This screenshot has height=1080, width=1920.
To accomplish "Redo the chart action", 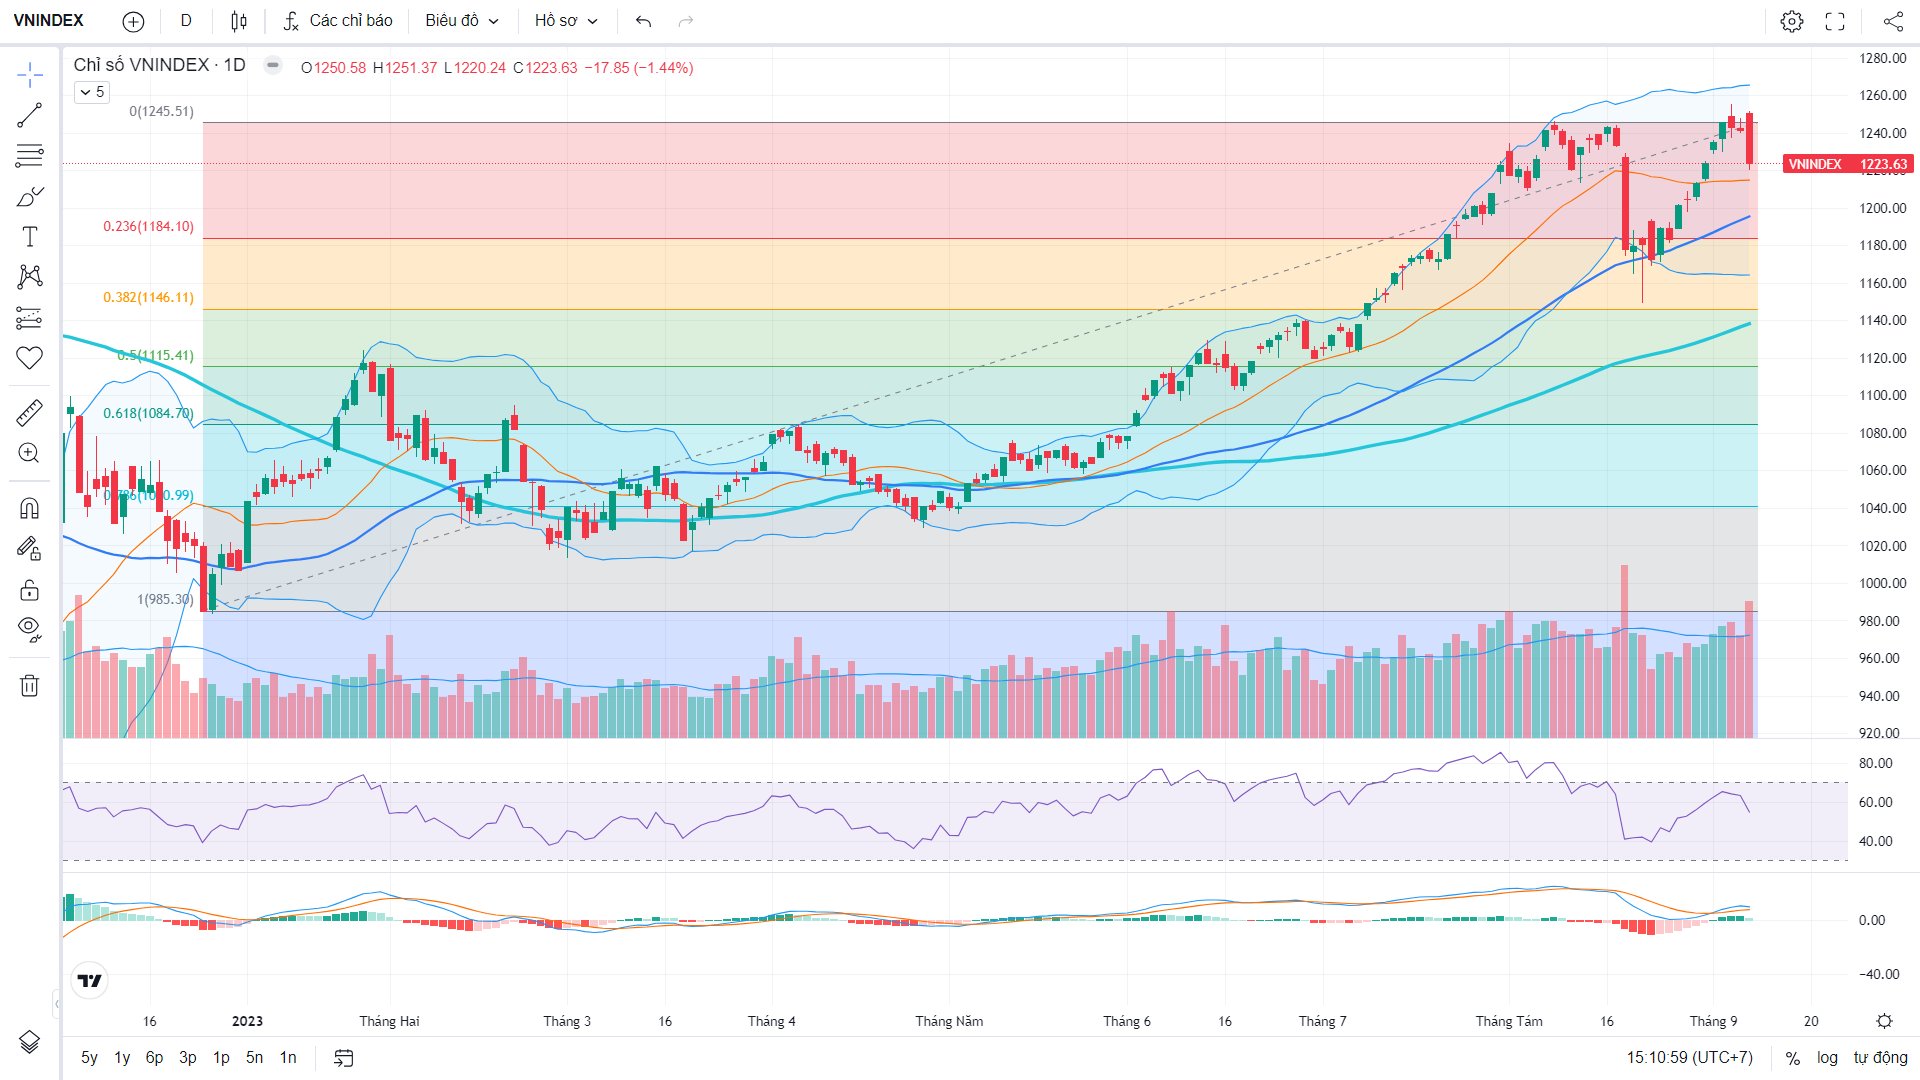I will (686, 21).
